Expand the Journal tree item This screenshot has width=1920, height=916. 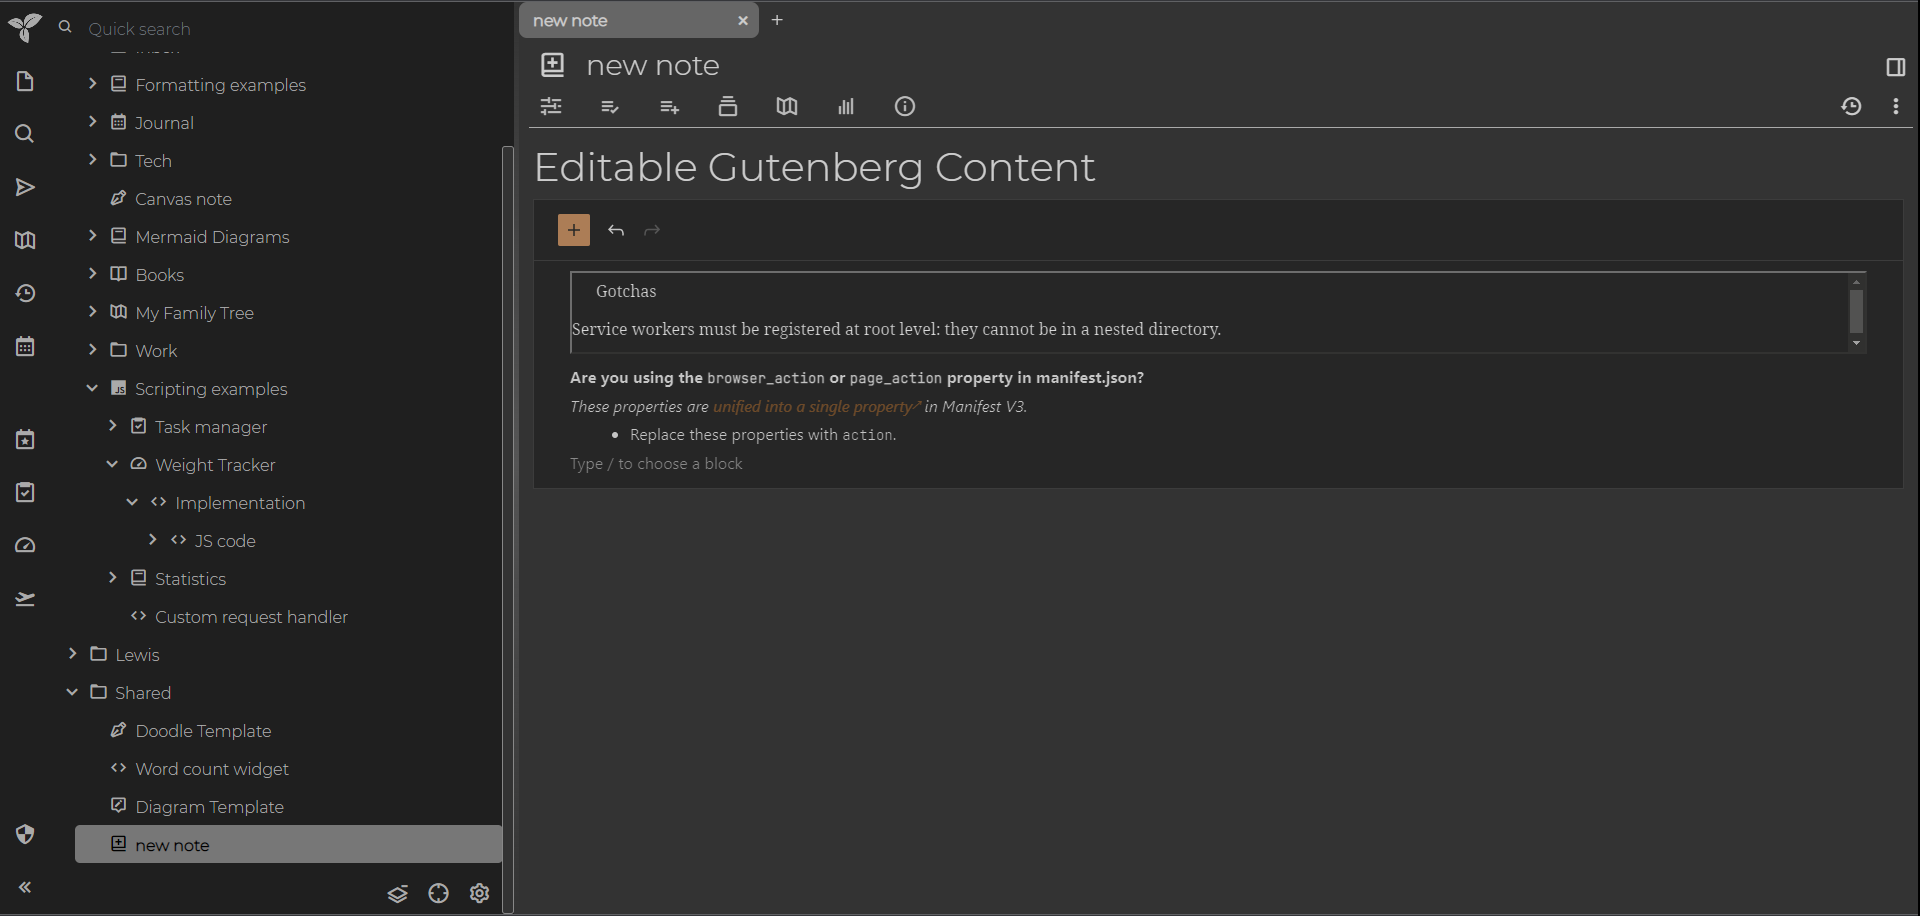tap(93, 122)
